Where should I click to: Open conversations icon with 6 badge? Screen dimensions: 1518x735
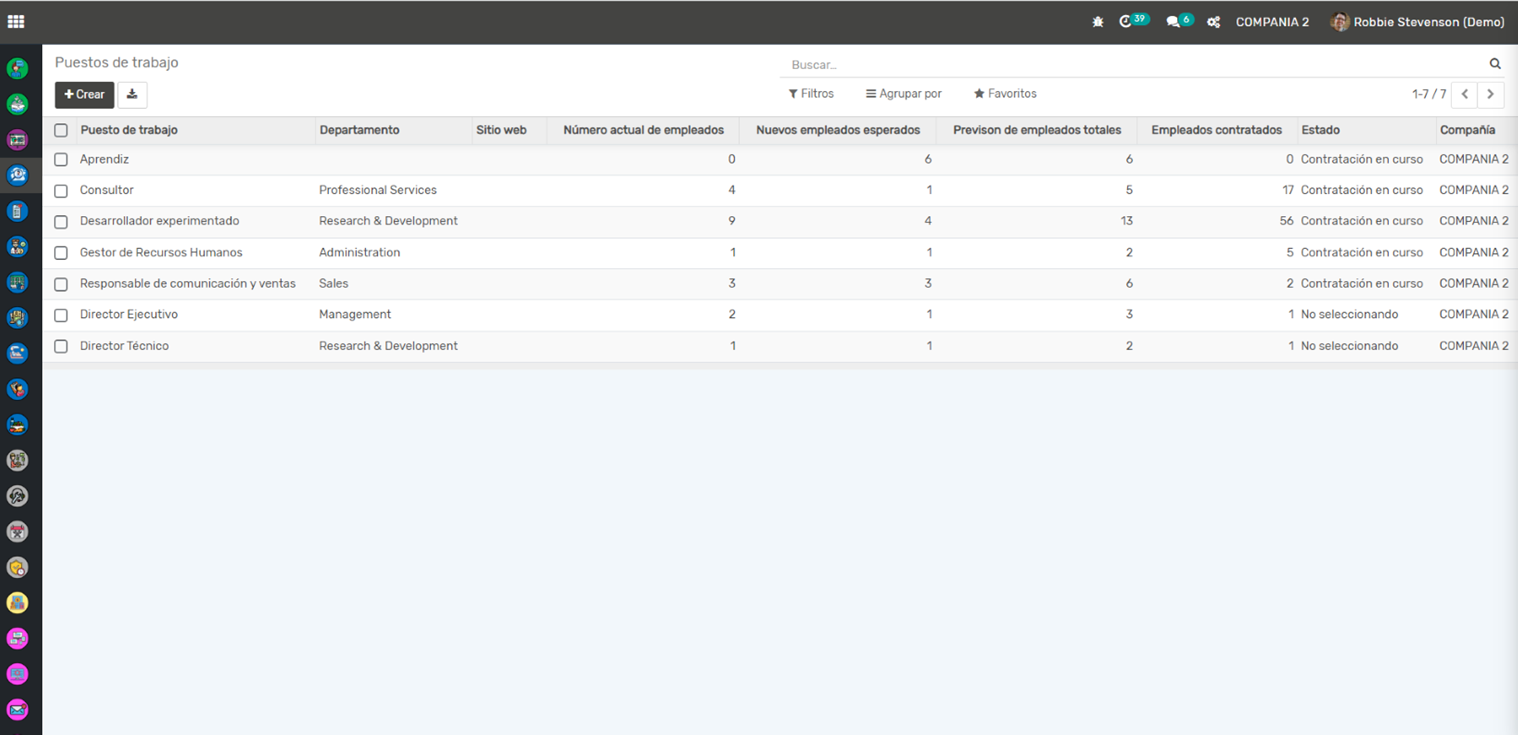[1174, 22]
